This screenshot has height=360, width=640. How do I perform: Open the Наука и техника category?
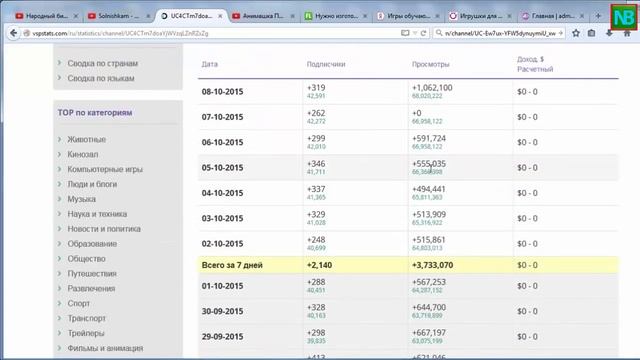97,214
